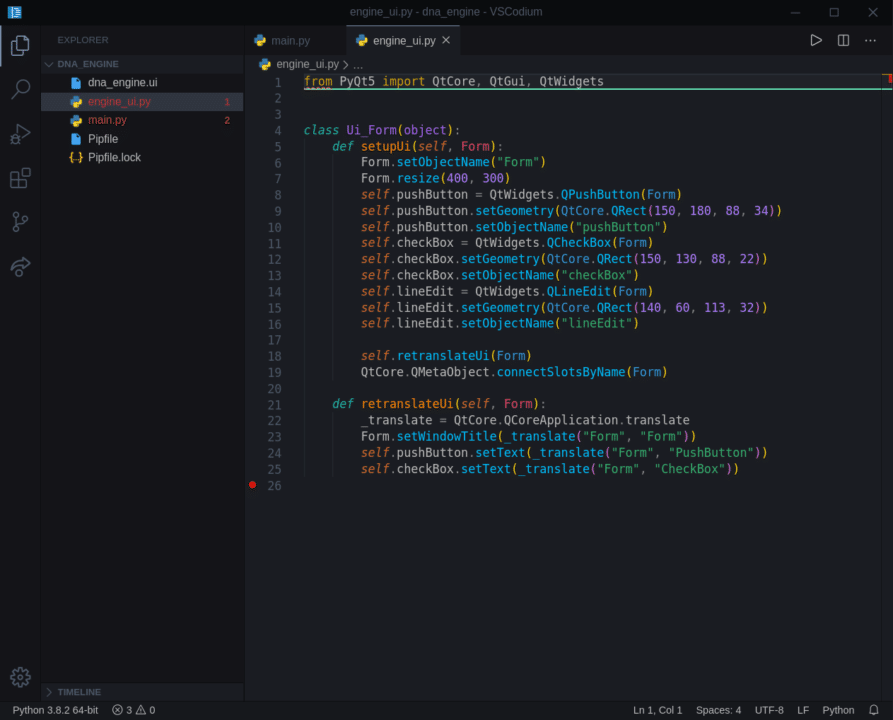Run the Python file using the play icon
893x720 pixels.
pos(815,40)
